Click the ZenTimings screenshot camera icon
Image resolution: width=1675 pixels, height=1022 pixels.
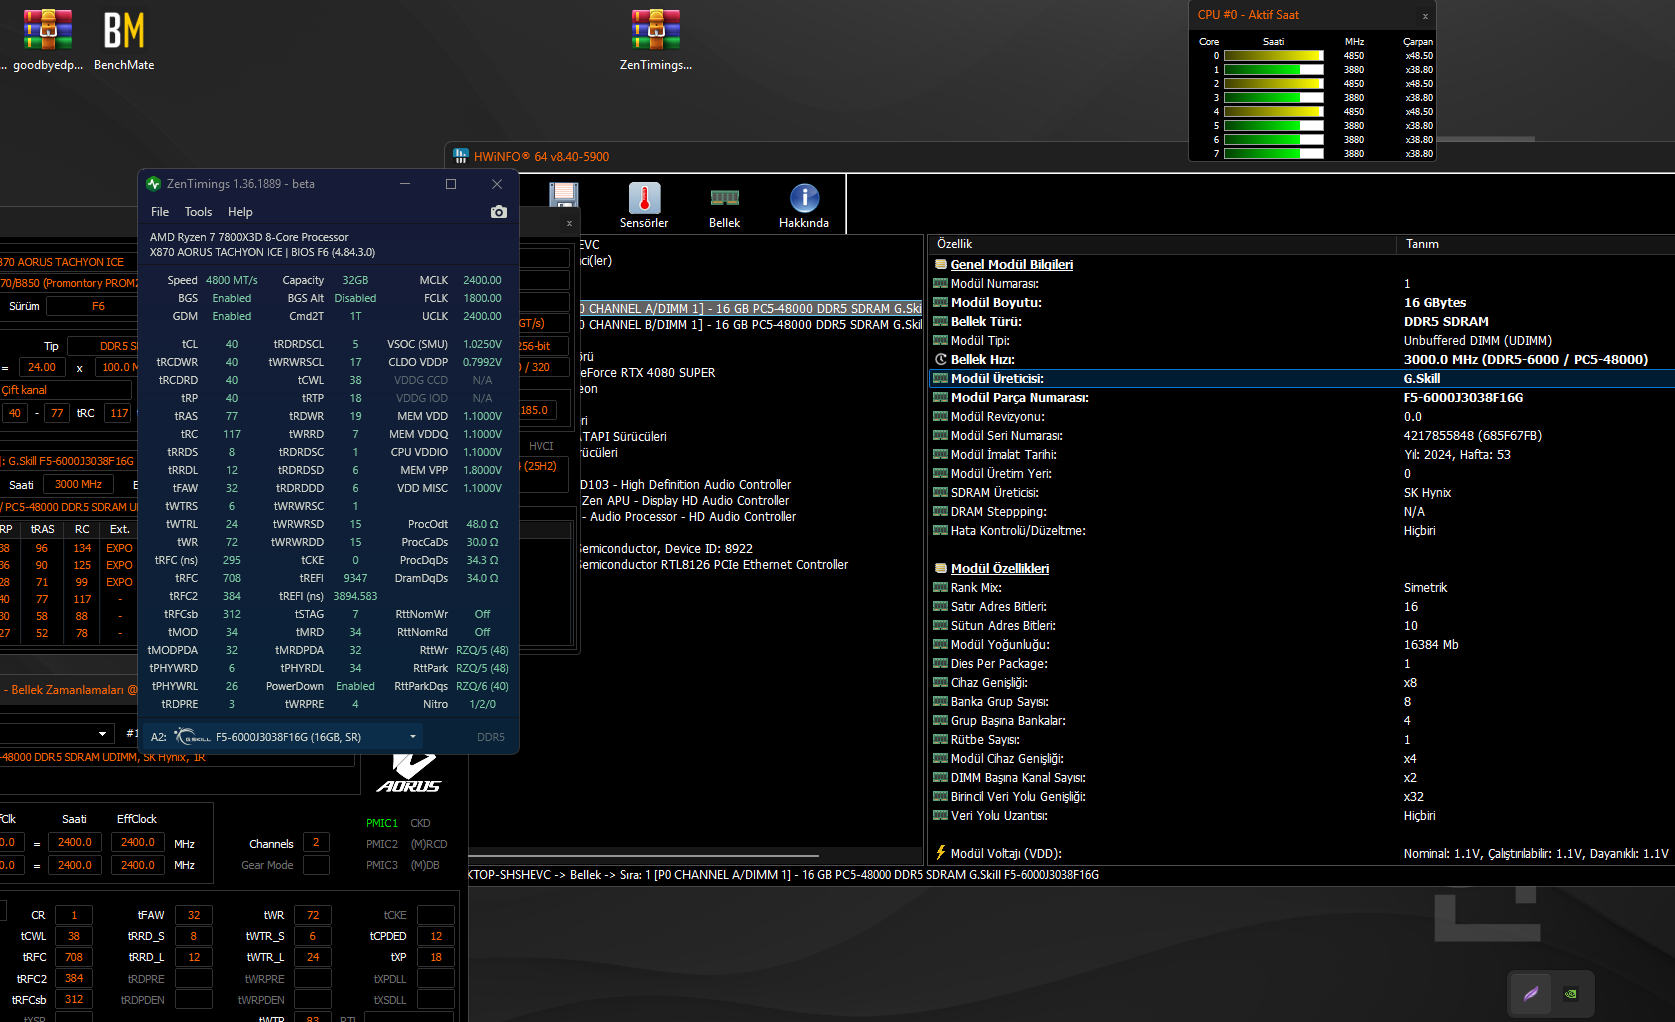499,212
